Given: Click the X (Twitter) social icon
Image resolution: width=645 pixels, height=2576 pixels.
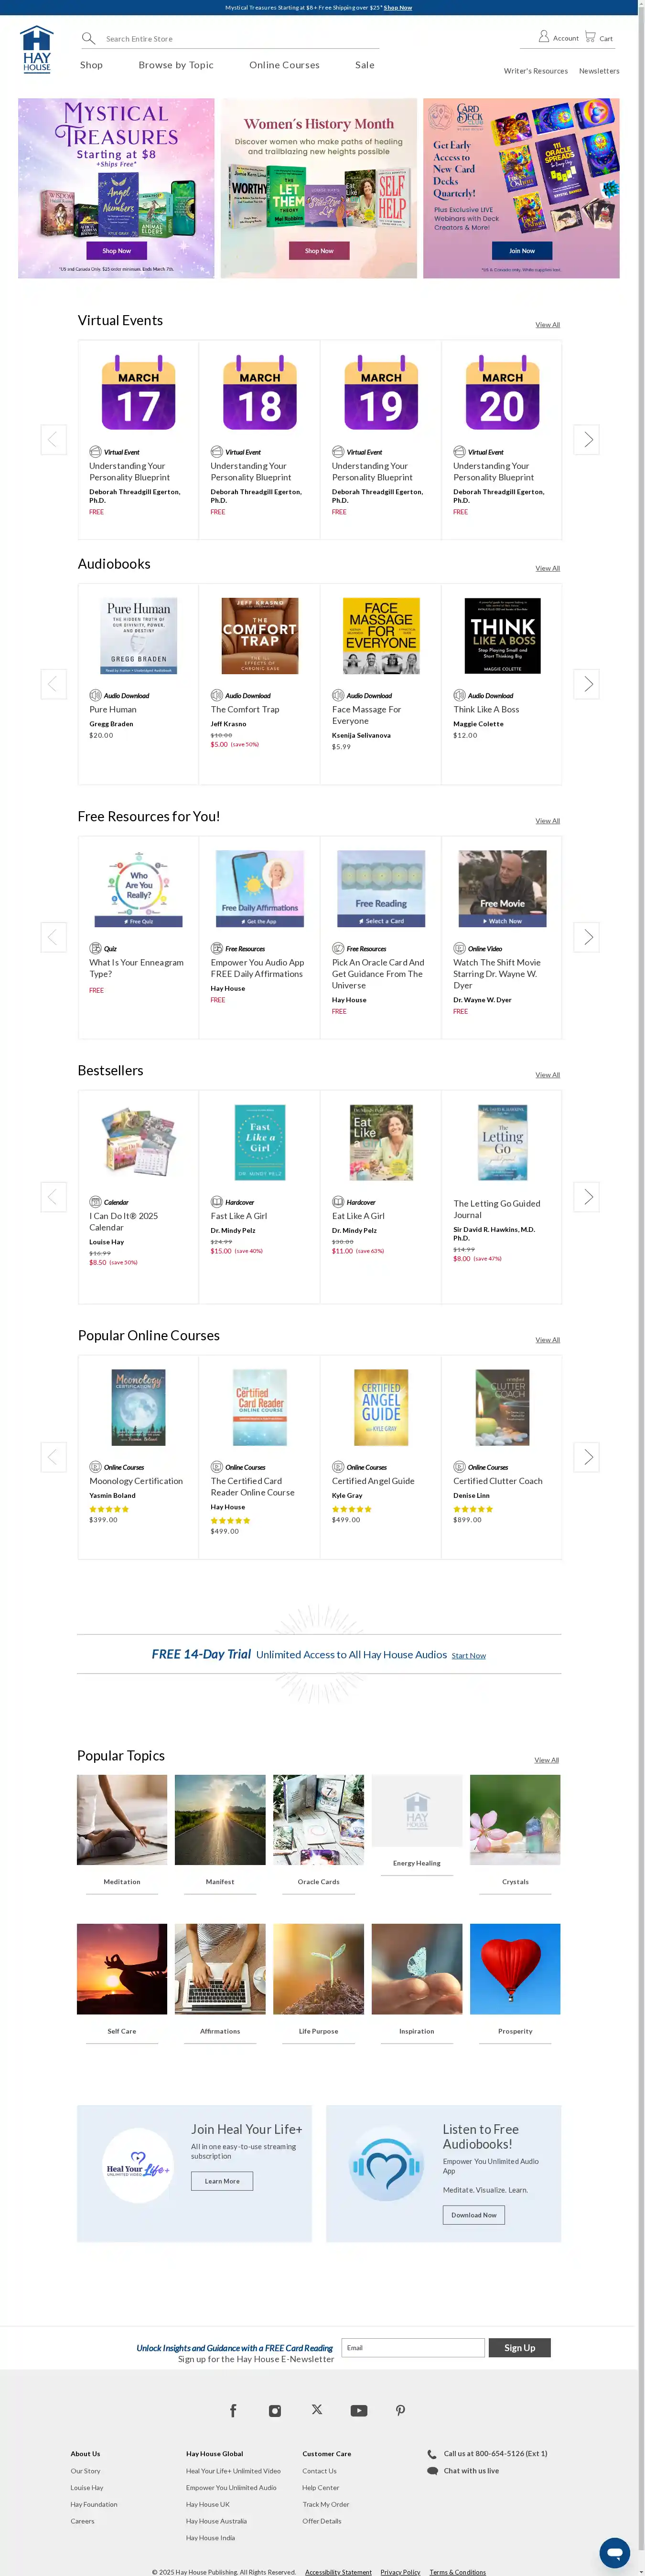Looking at the screenshot, I should click(316, 2410).
